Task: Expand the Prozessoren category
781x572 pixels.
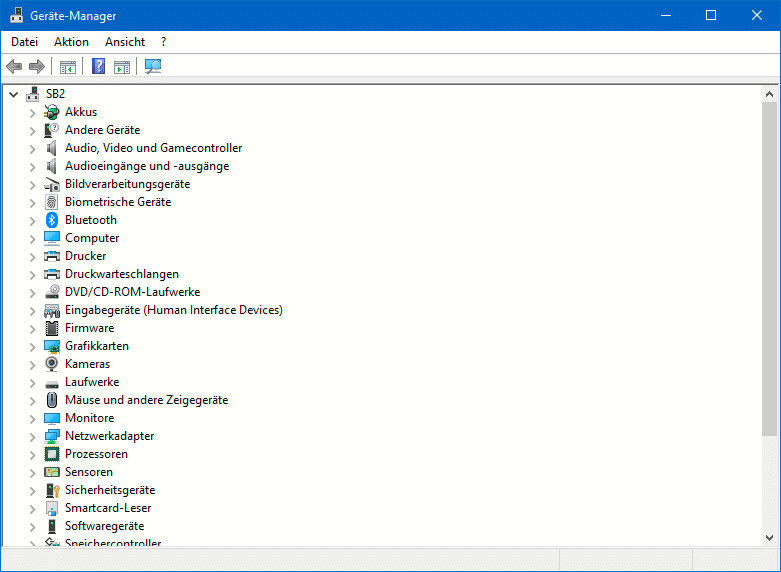Action: click(32, 455)
